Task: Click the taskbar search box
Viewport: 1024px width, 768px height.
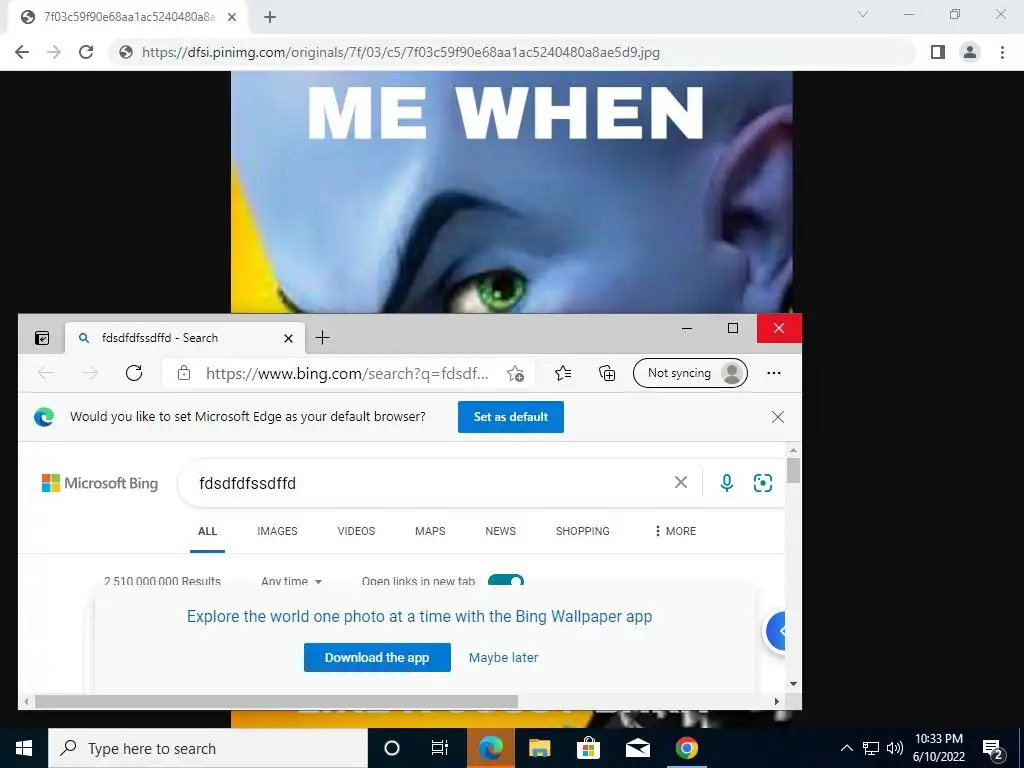Action: click(x=208, y=748)
